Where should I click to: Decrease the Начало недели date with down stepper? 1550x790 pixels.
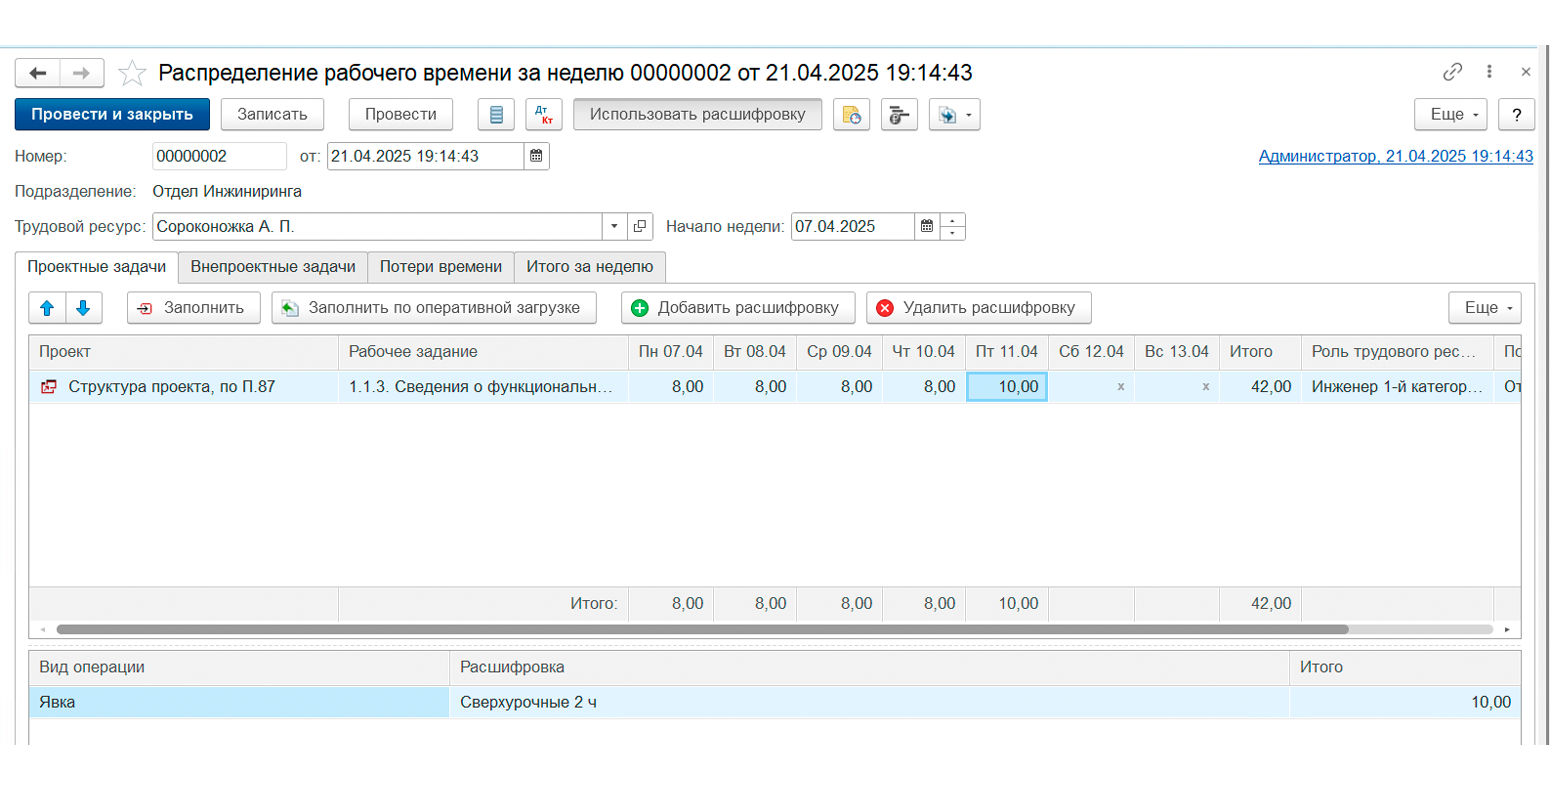(952, 233)
